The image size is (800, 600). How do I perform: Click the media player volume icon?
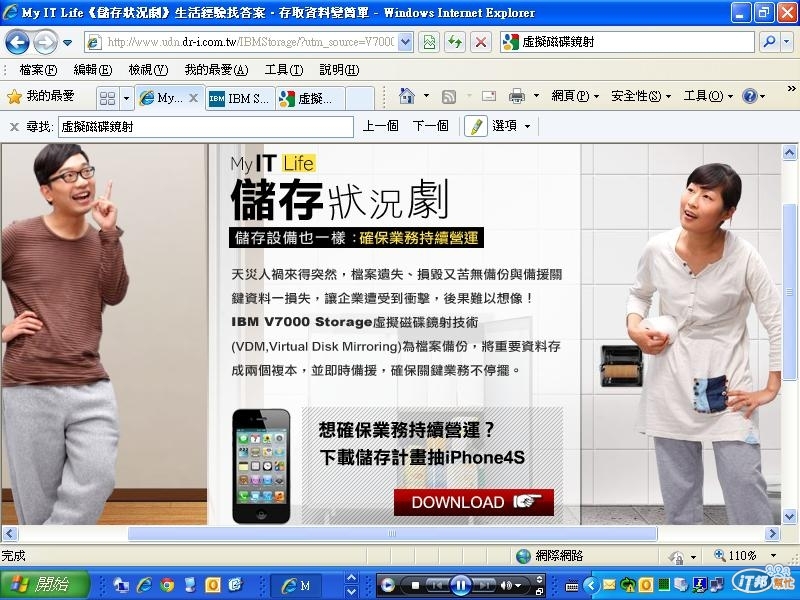click(x=507, y=586)
